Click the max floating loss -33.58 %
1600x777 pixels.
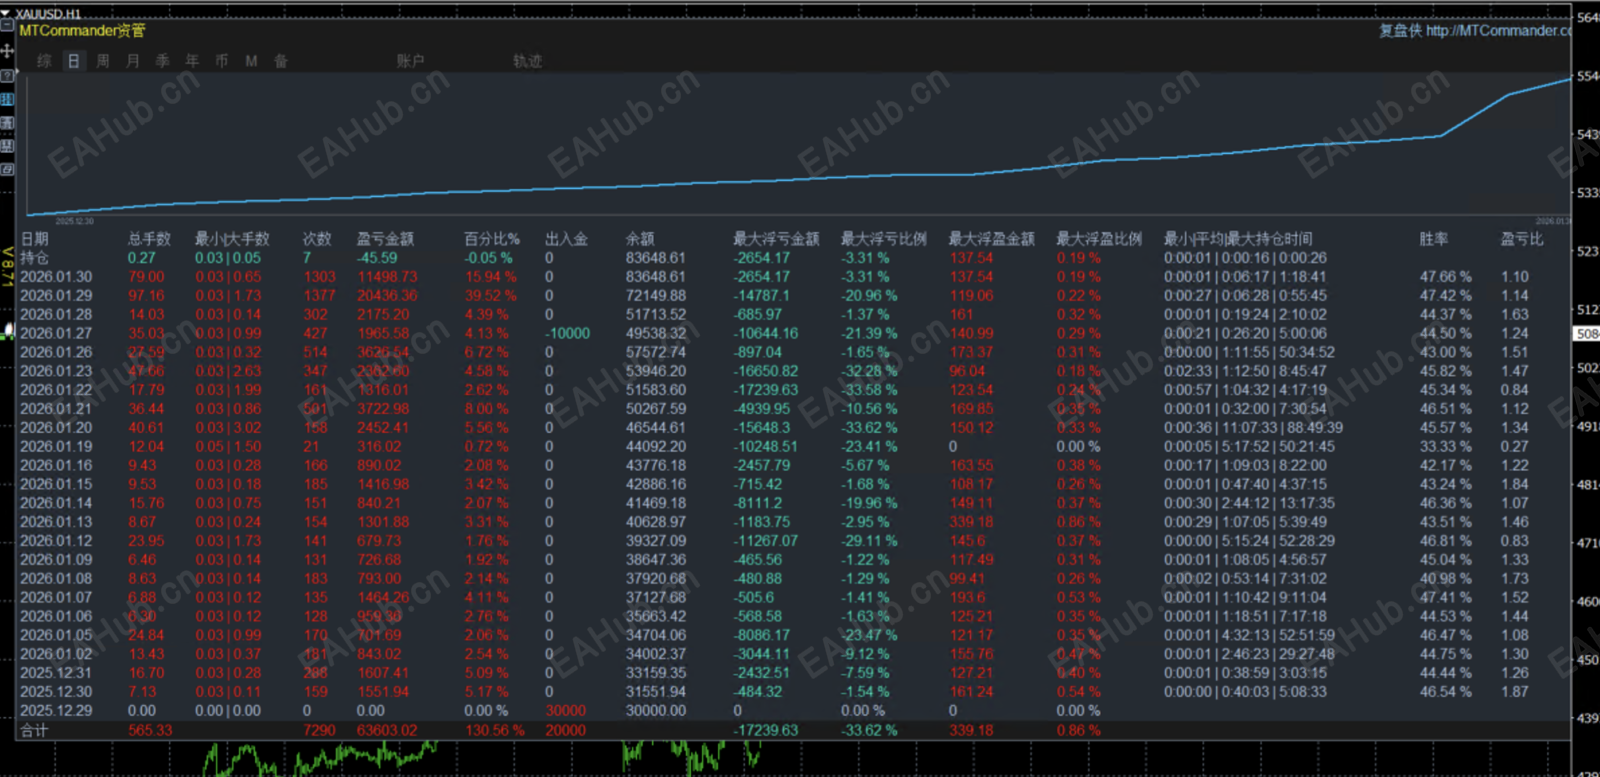tap(869, 390)
